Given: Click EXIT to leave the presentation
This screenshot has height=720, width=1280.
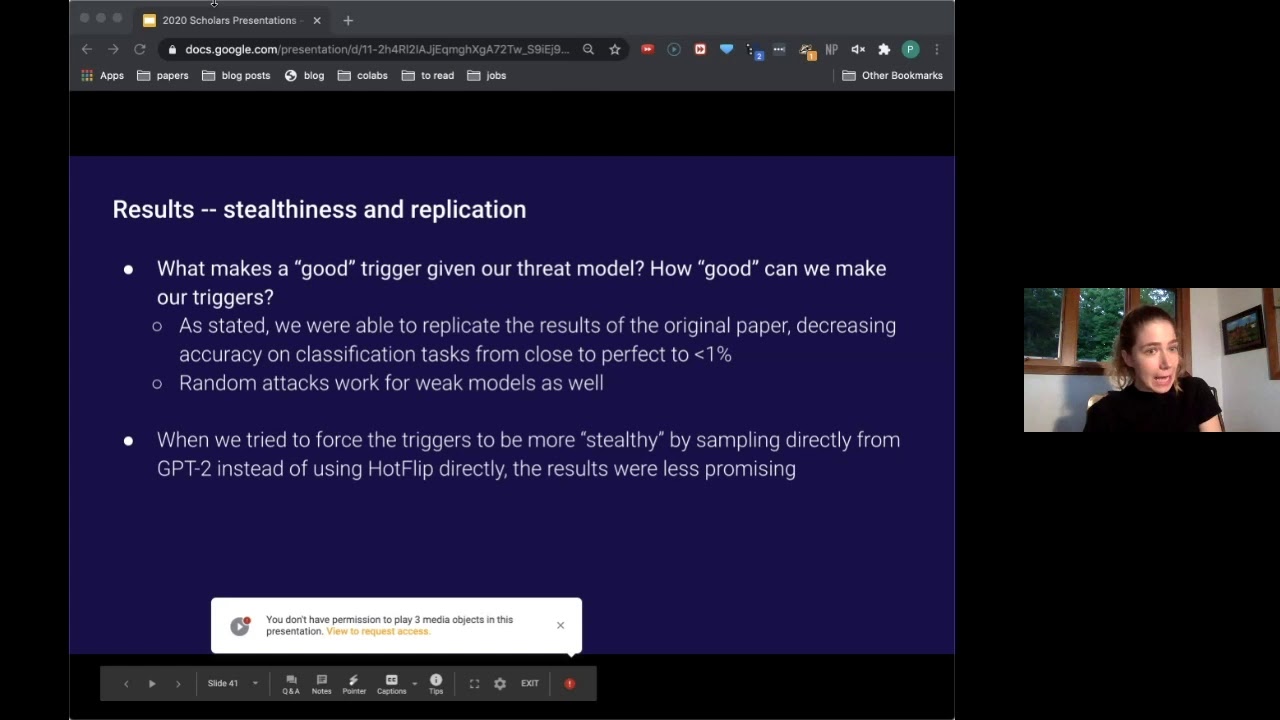Looking at the screenshot, I should pos(529,683).
